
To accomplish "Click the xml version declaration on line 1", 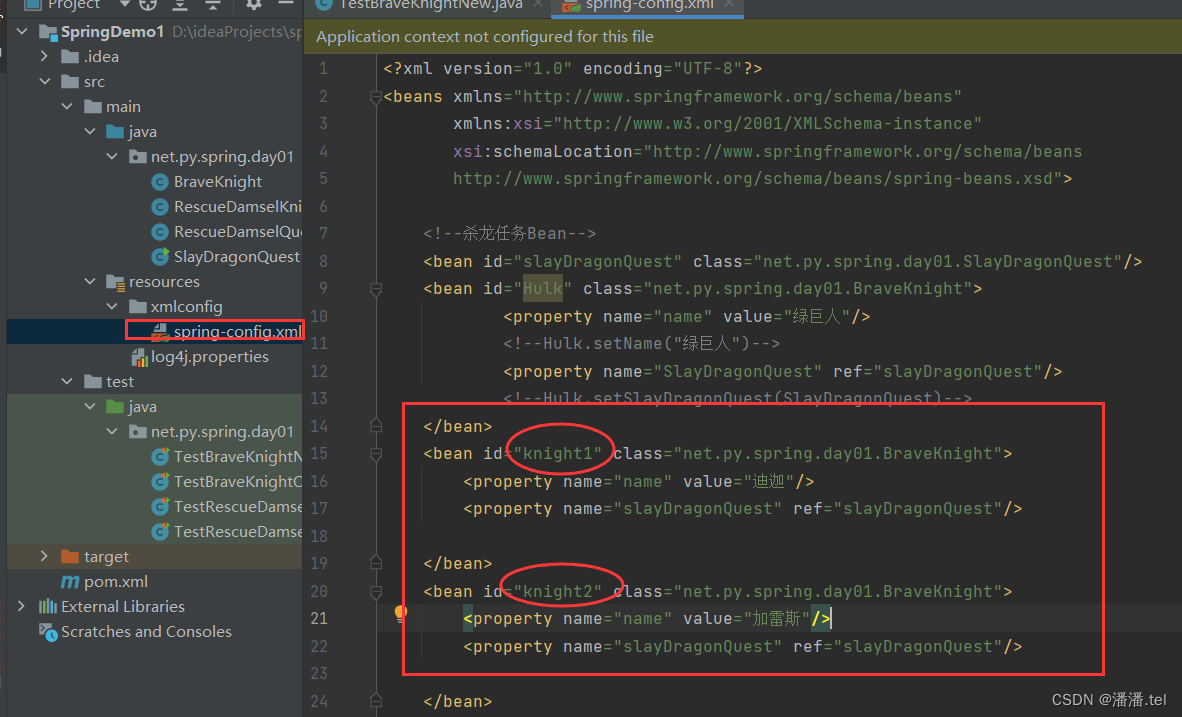I will coord(572,69).
